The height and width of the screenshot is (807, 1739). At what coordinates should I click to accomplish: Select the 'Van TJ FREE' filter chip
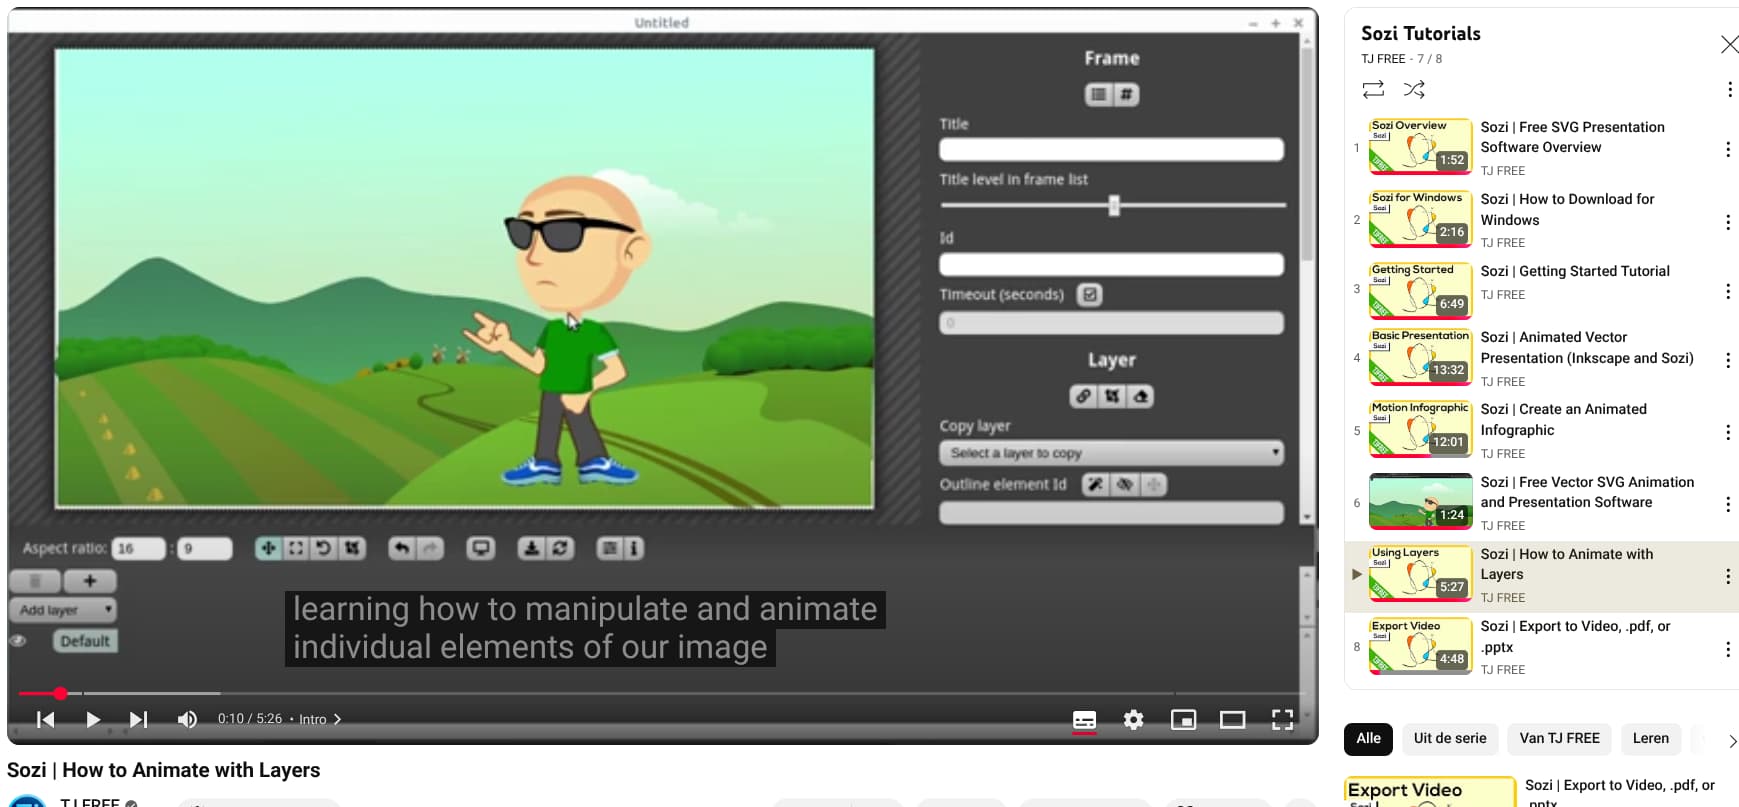click(x=1559, y=739)
